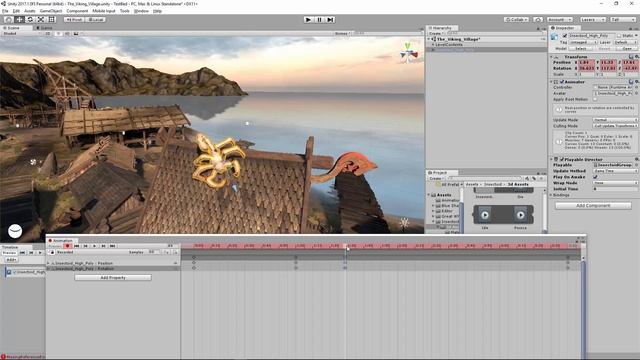Toggle the Playable Director component checkbox

562,159
